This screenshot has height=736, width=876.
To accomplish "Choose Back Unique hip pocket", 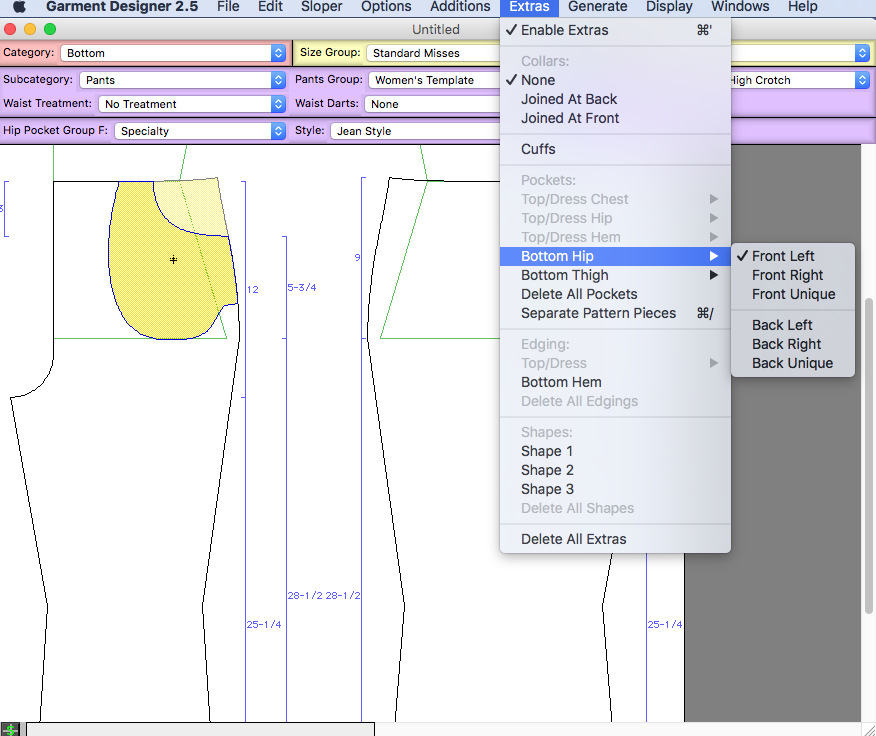I will click(x=793, y=363).
